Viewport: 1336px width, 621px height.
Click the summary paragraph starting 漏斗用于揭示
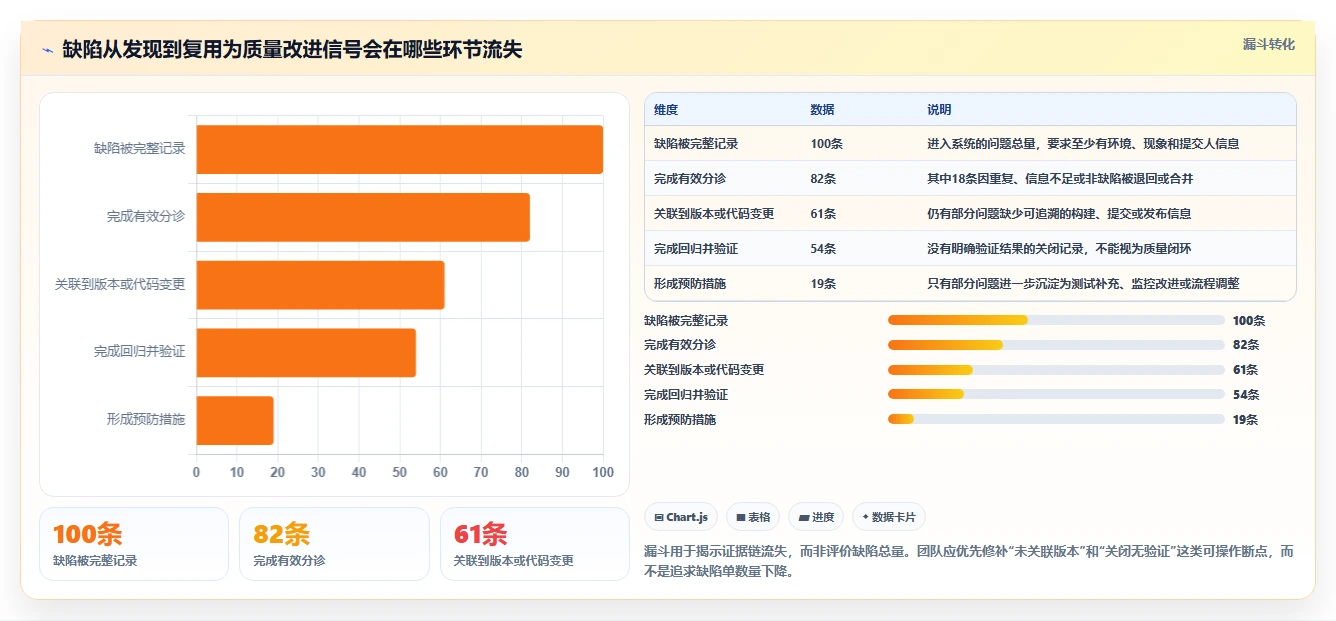969,562
